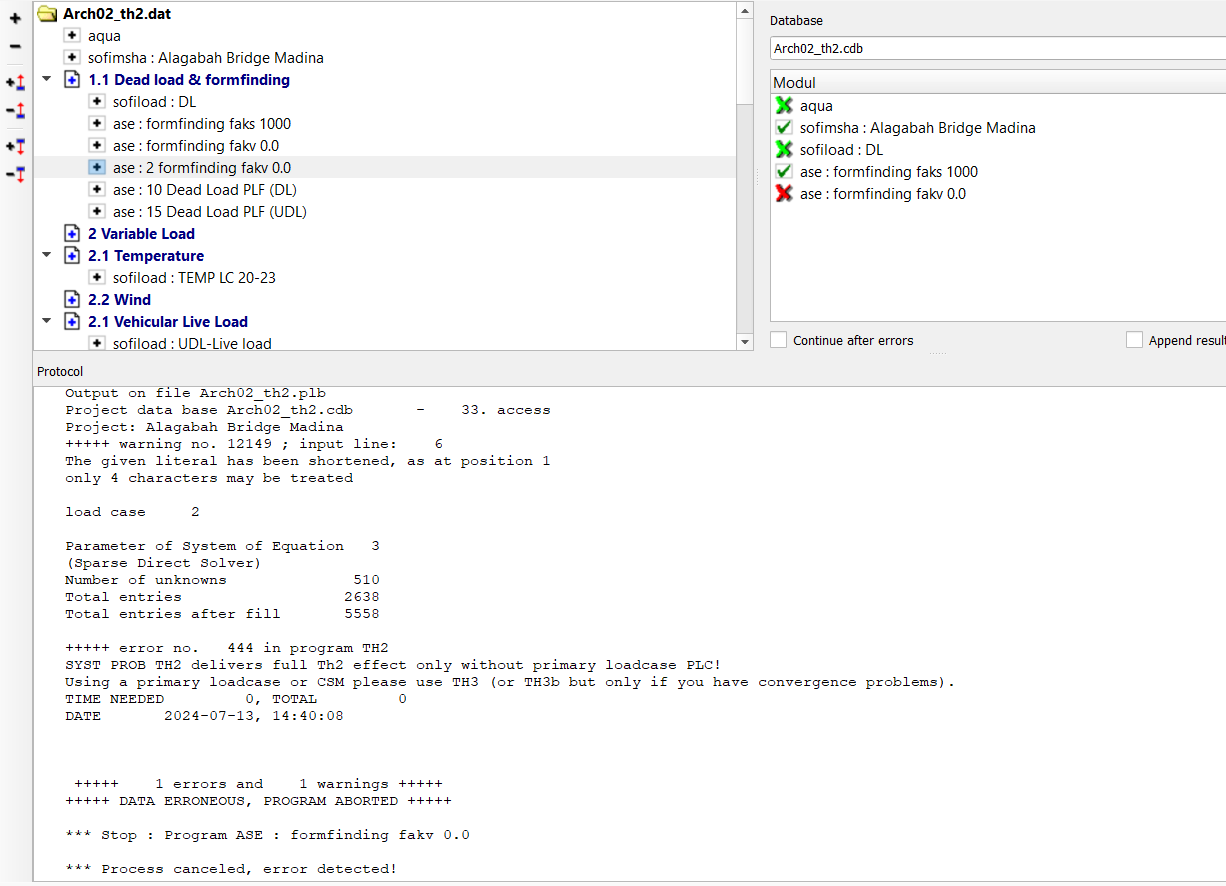Viewport: 1226px width, 886px height.
Task: Click the plus with red arrow icon
Action: (15, 82)
